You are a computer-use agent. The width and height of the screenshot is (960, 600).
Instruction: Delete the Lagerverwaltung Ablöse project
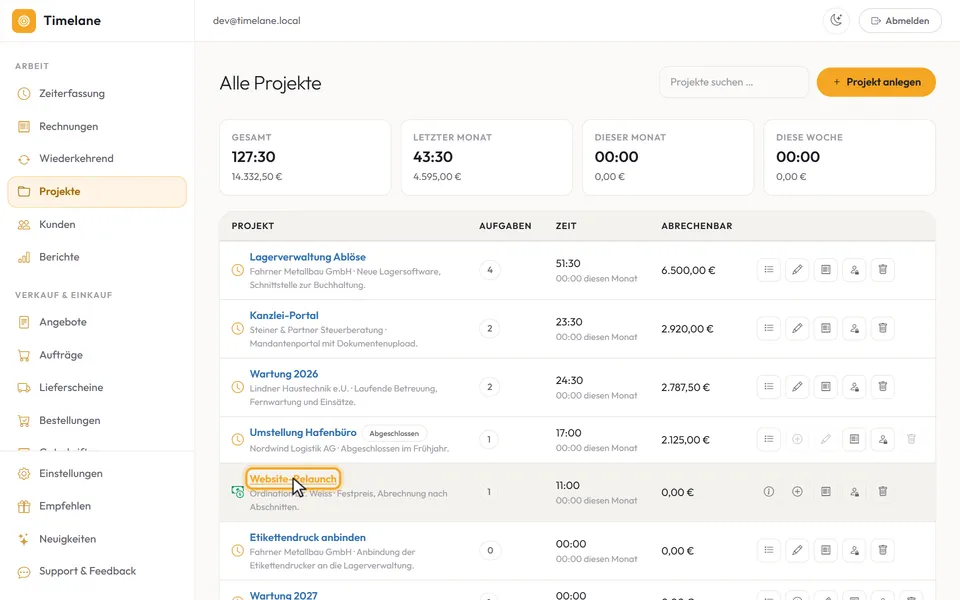pos(883,270)
